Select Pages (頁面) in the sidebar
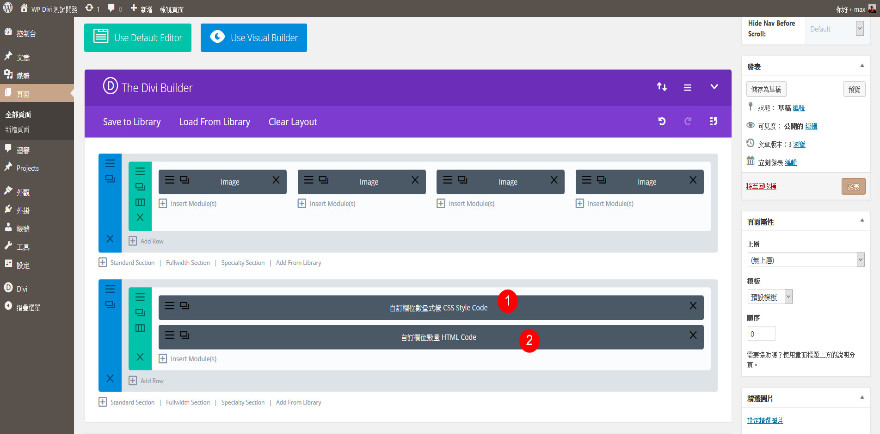Viewport: 880px width, 434px height. tap(36, 93)
